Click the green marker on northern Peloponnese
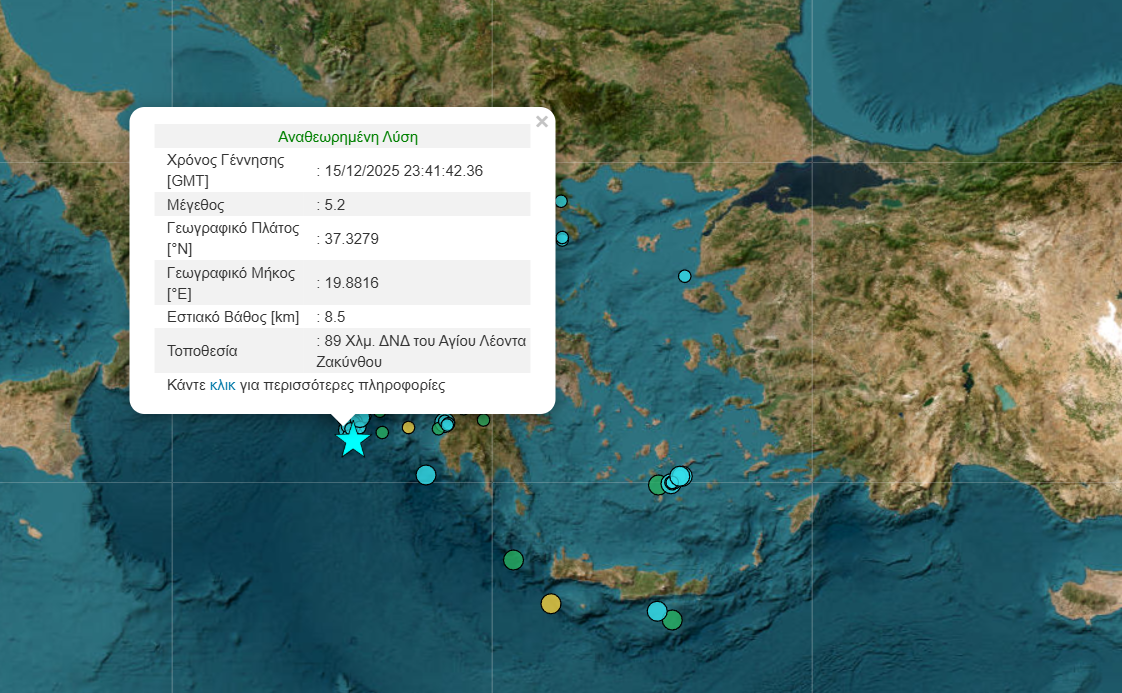1122x693 pixels. (x=483, y=420)
